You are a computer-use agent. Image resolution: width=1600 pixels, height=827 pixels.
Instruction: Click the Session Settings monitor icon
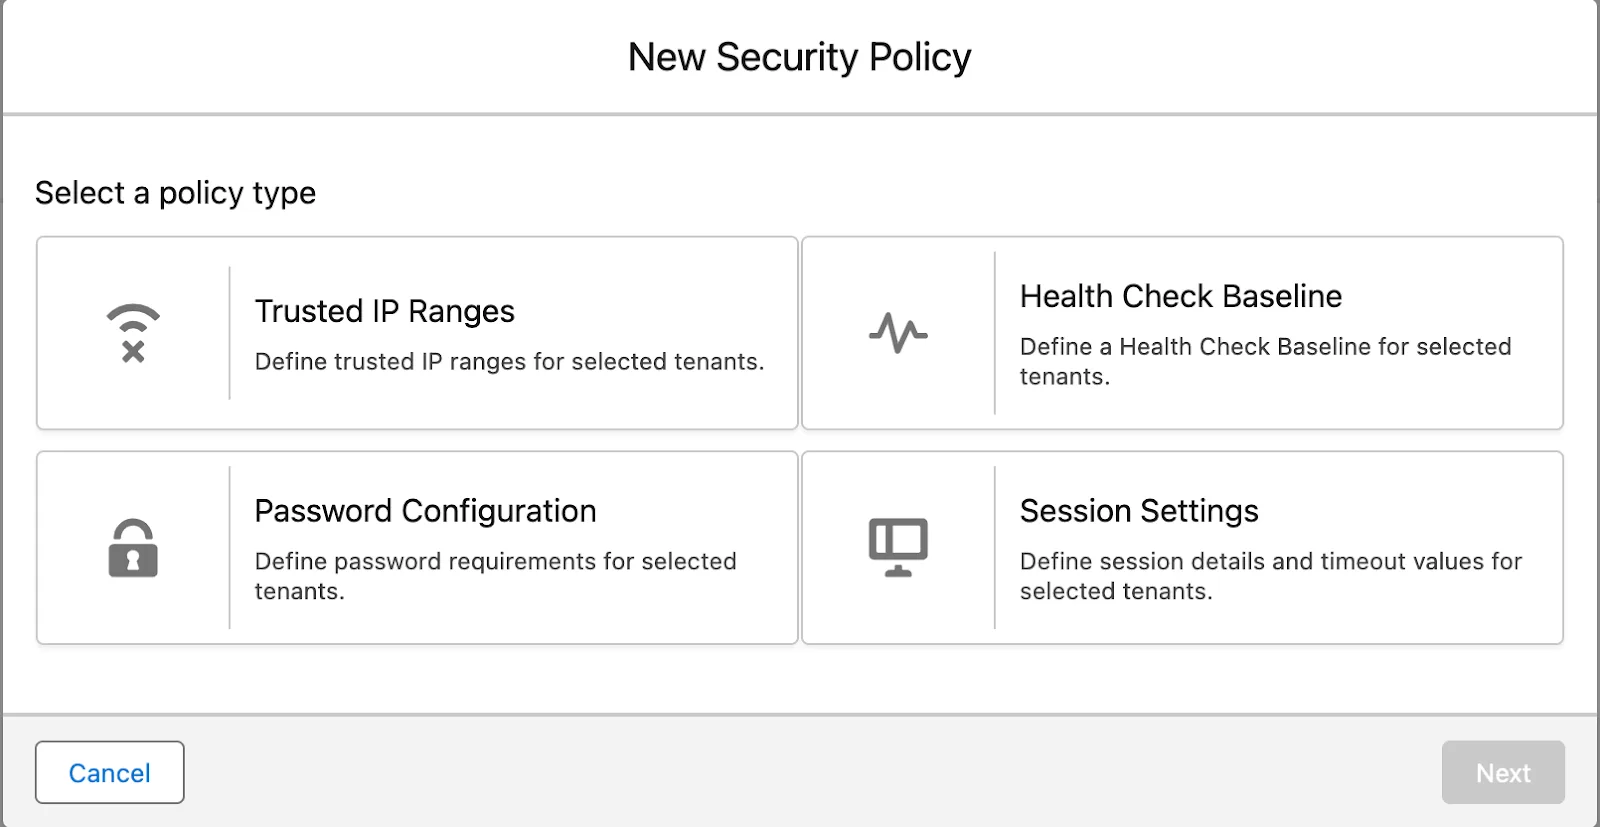point(898,547)
